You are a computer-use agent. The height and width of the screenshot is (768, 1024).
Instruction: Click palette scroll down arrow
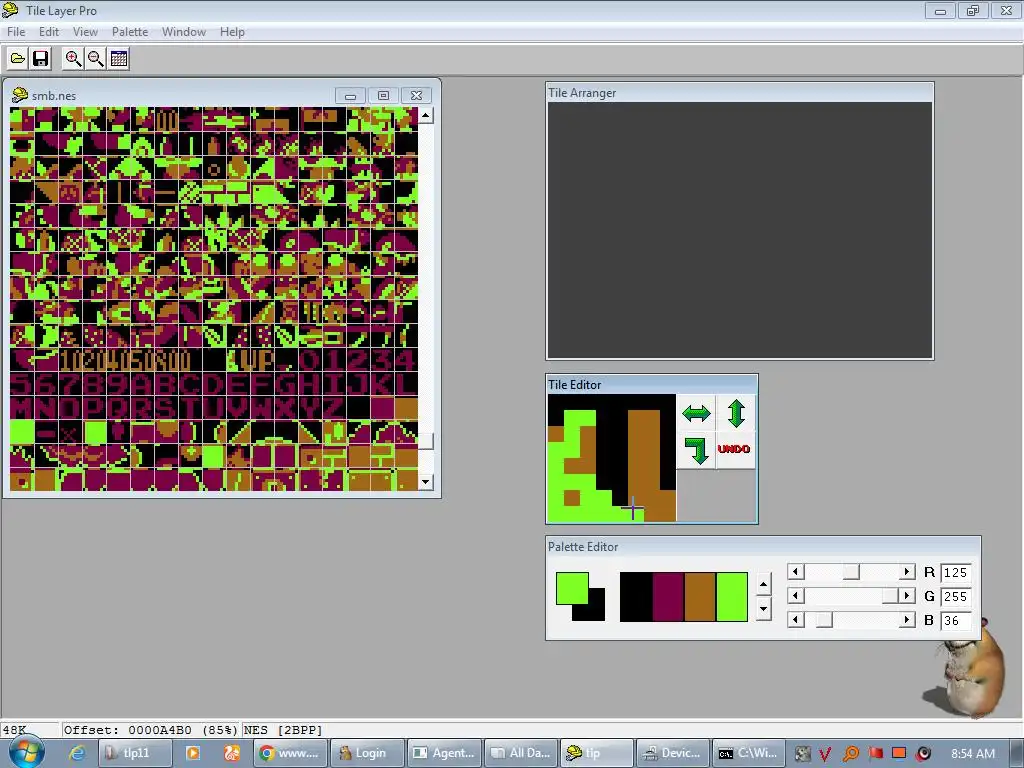[763, 609]
